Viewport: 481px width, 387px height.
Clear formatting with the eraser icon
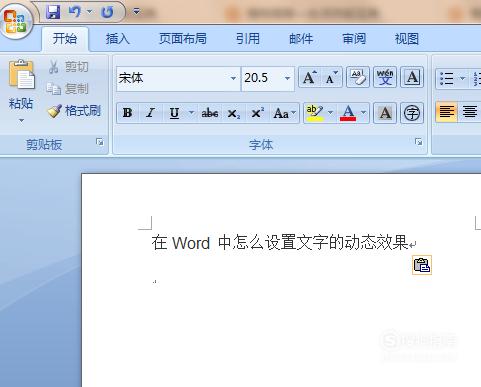coord(358,77)
